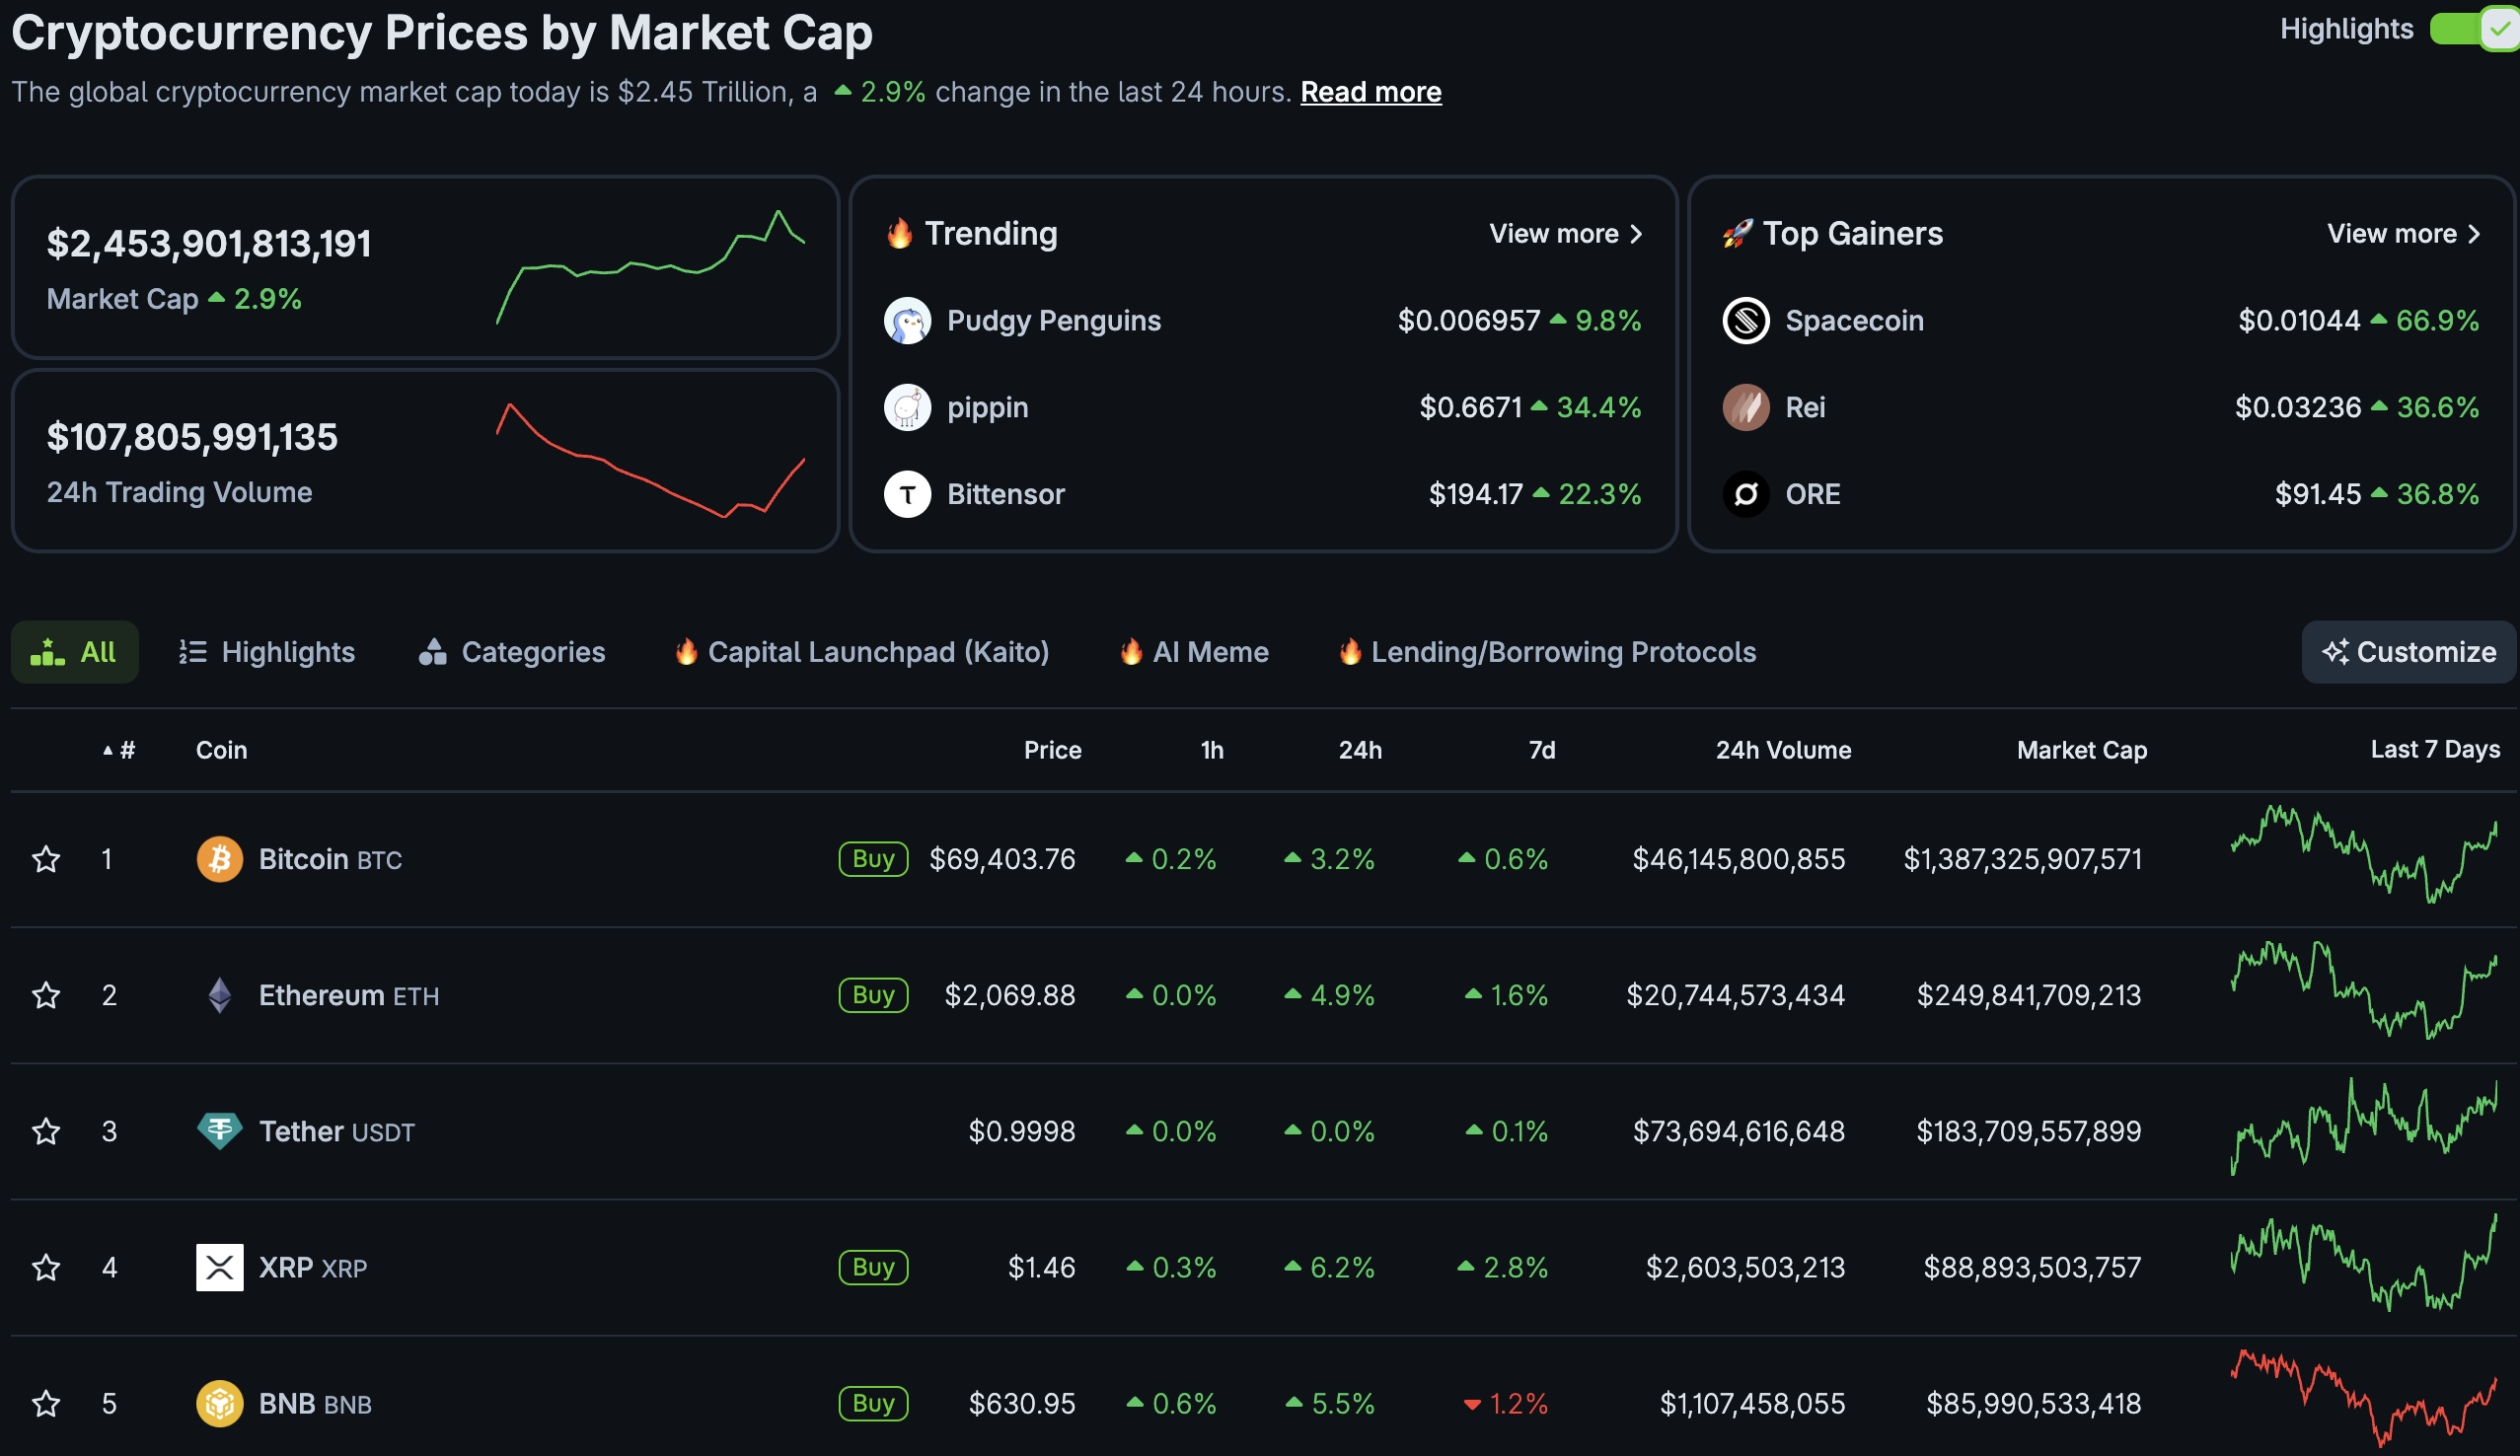Sort table by Coin column header
The width and height of the screenshot is (2520, 1456).
pyautogui.click(x=221, y=750)
